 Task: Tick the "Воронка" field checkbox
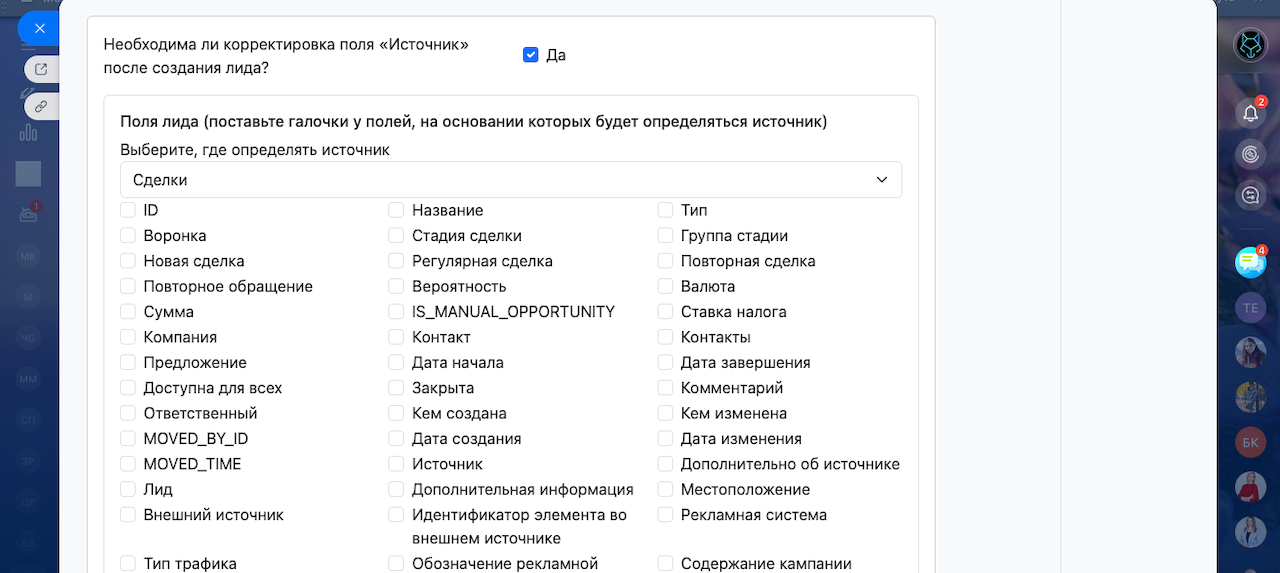[x=128, y=236]
